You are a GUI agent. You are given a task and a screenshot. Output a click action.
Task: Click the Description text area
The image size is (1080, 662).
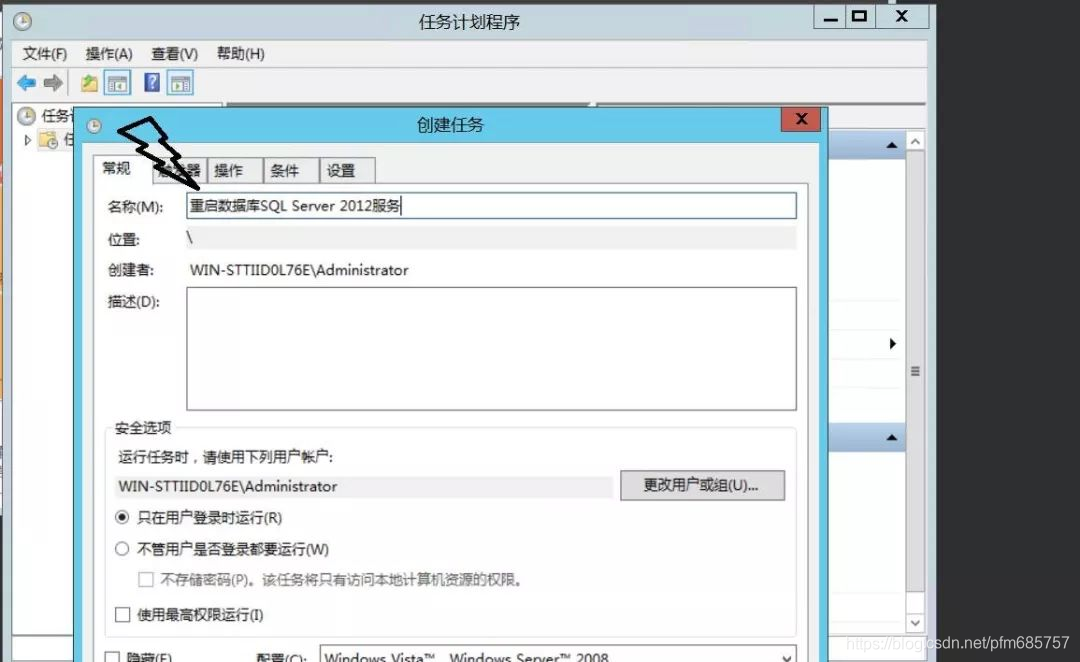coord(491,349)
